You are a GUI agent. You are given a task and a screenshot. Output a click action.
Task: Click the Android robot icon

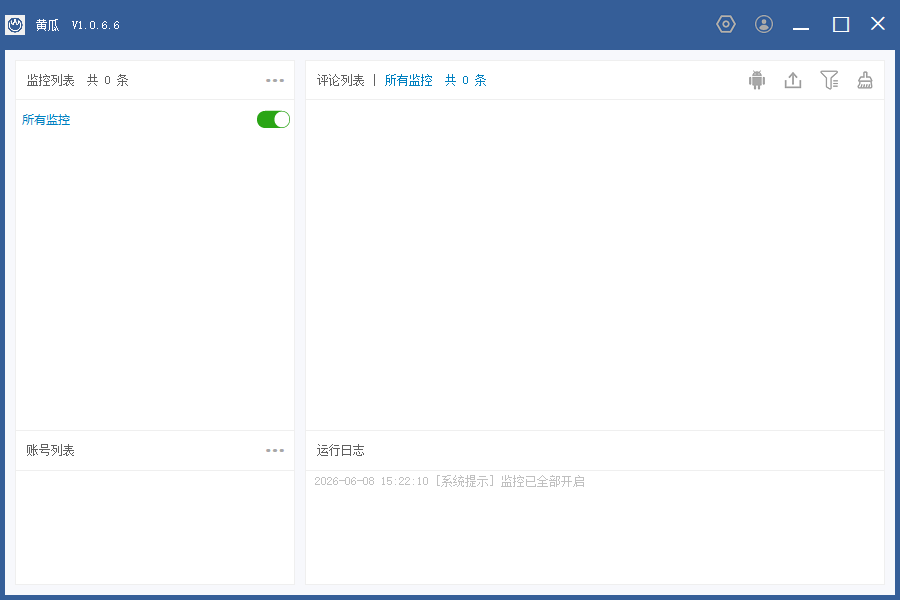click(757, 80)
